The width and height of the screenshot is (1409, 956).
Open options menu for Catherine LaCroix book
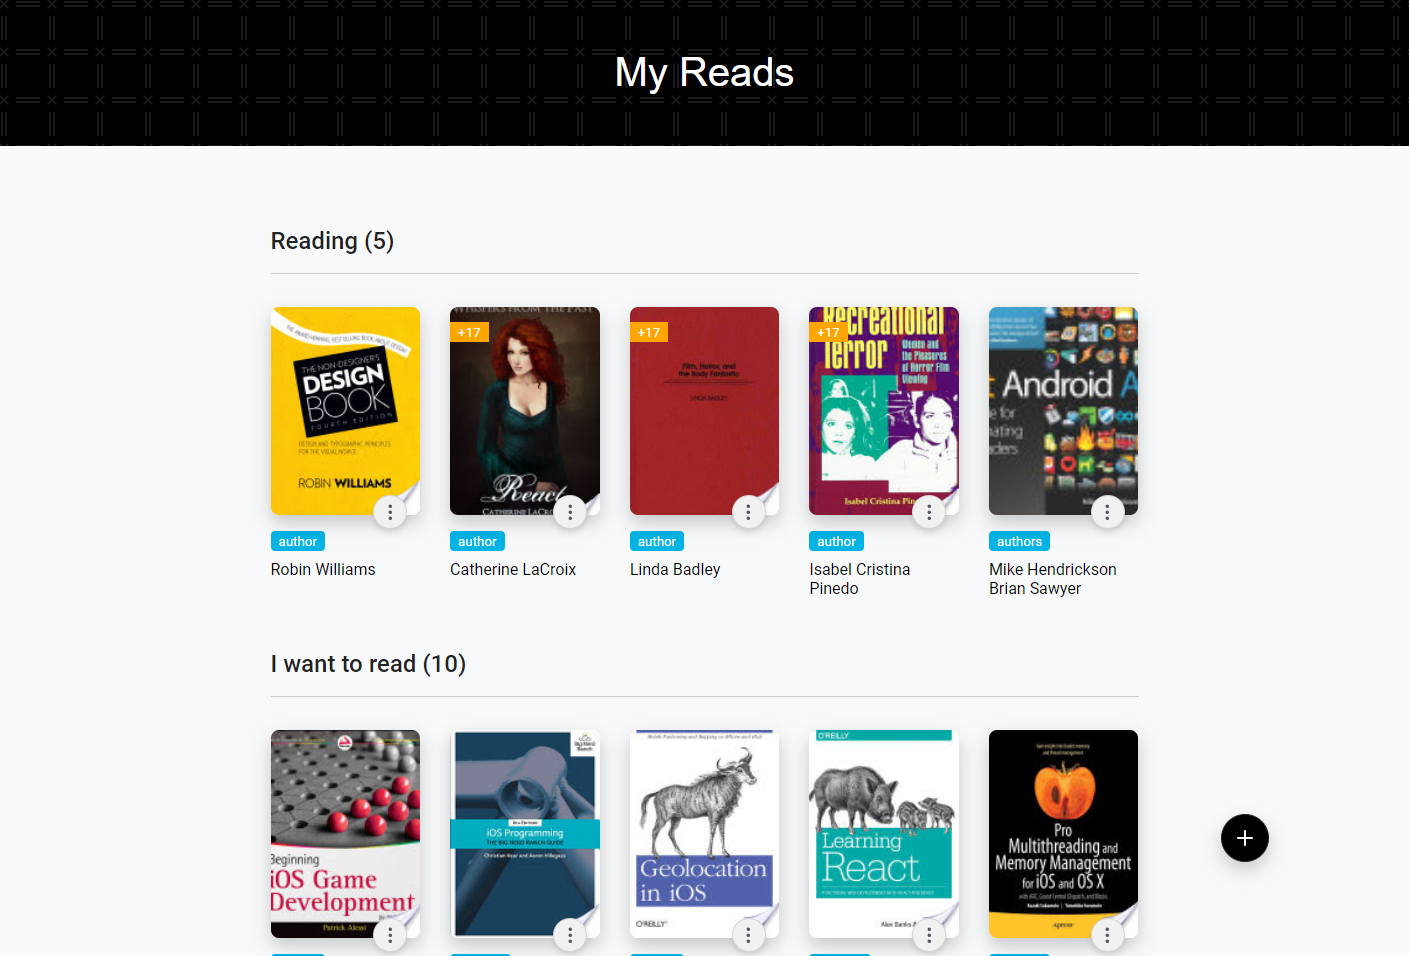(x=570, y=512)
